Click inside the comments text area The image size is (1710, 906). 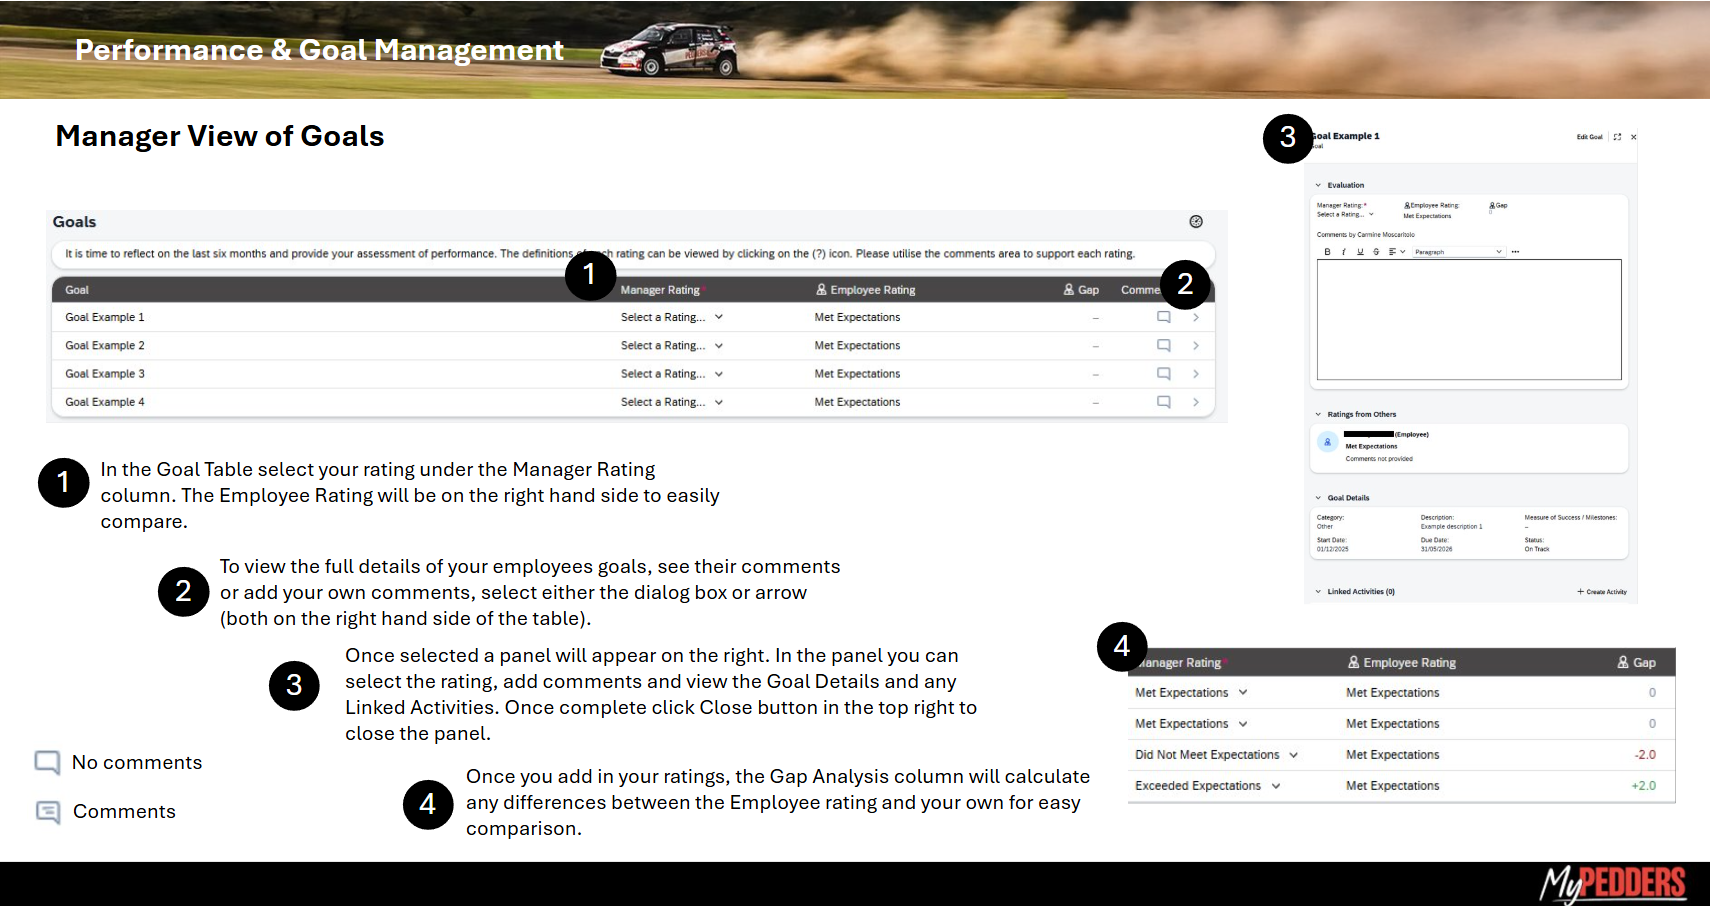[1468, 320]
